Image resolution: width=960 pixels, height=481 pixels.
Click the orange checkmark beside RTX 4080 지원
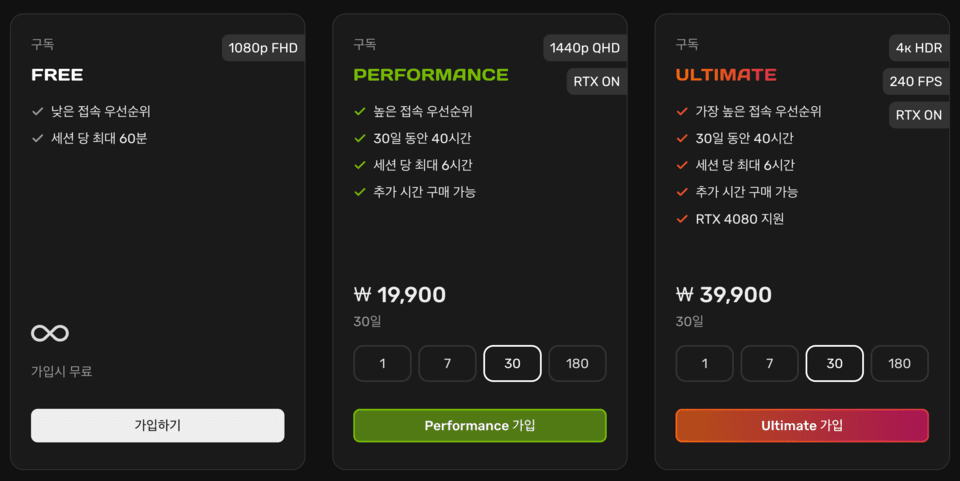(682, 218)
